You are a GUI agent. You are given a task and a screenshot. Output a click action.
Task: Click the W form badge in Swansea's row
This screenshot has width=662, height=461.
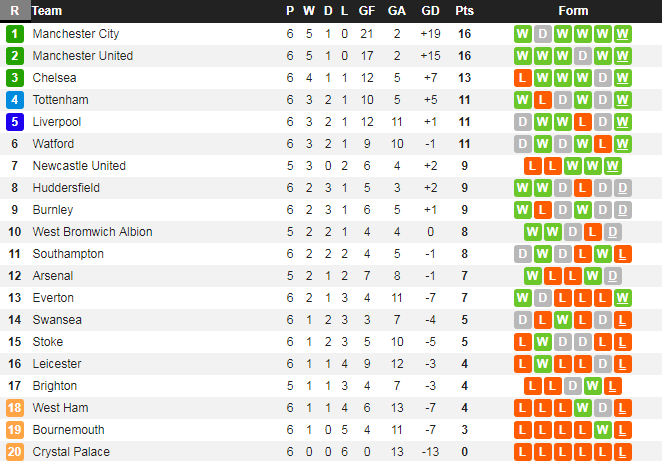point(562,319)
